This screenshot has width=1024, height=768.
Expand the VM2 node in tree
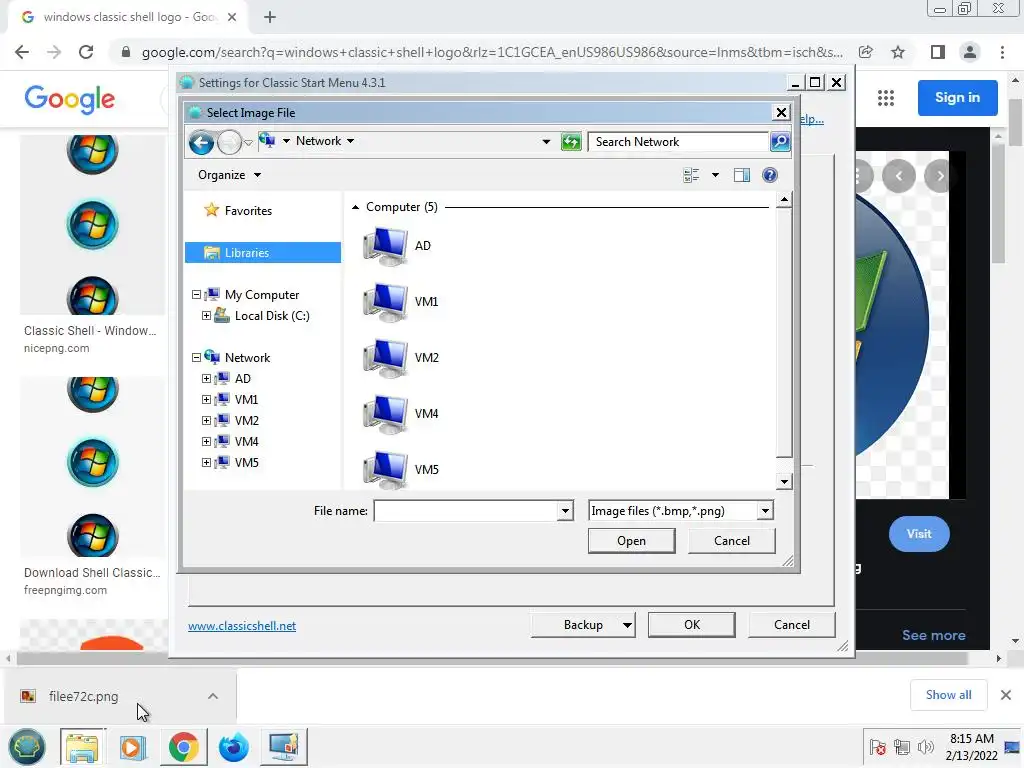(206, 421)
